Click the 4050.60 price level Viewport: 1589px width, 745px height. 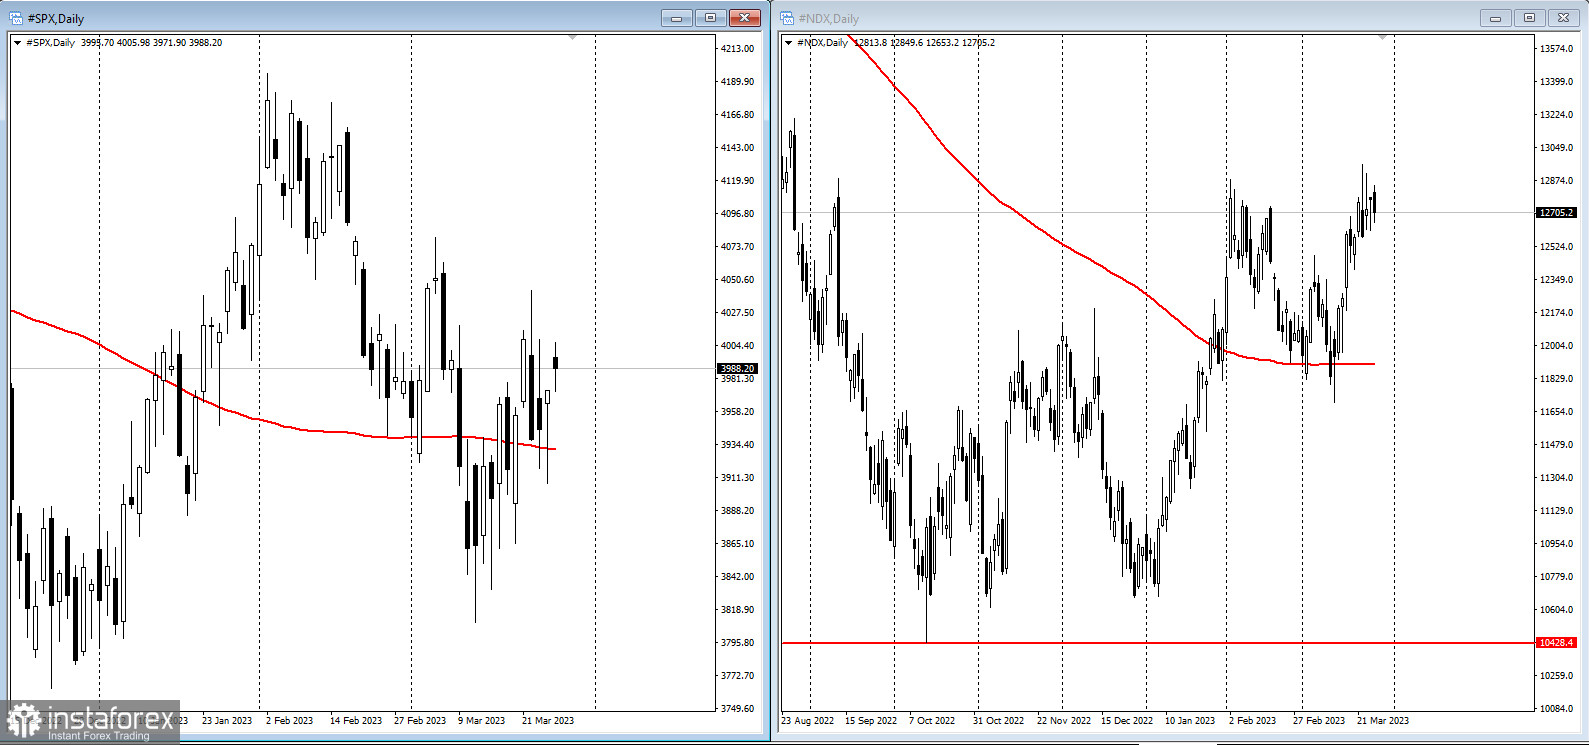[737, 280]
